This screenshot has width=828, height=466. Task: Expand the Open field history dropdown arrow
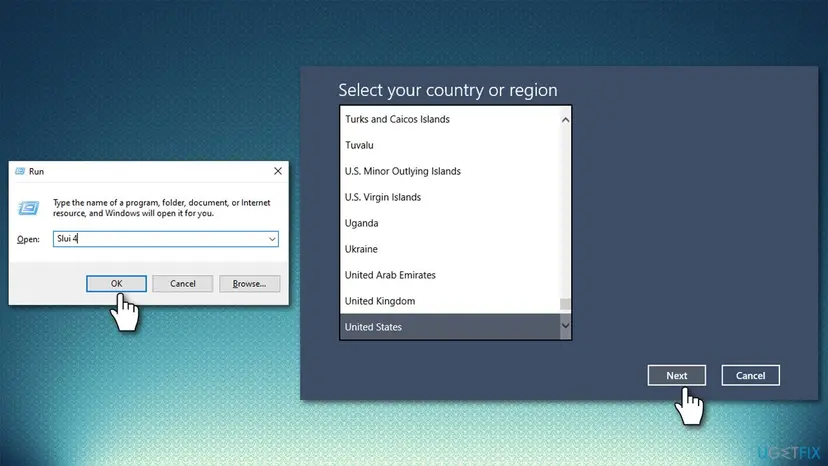272,239
